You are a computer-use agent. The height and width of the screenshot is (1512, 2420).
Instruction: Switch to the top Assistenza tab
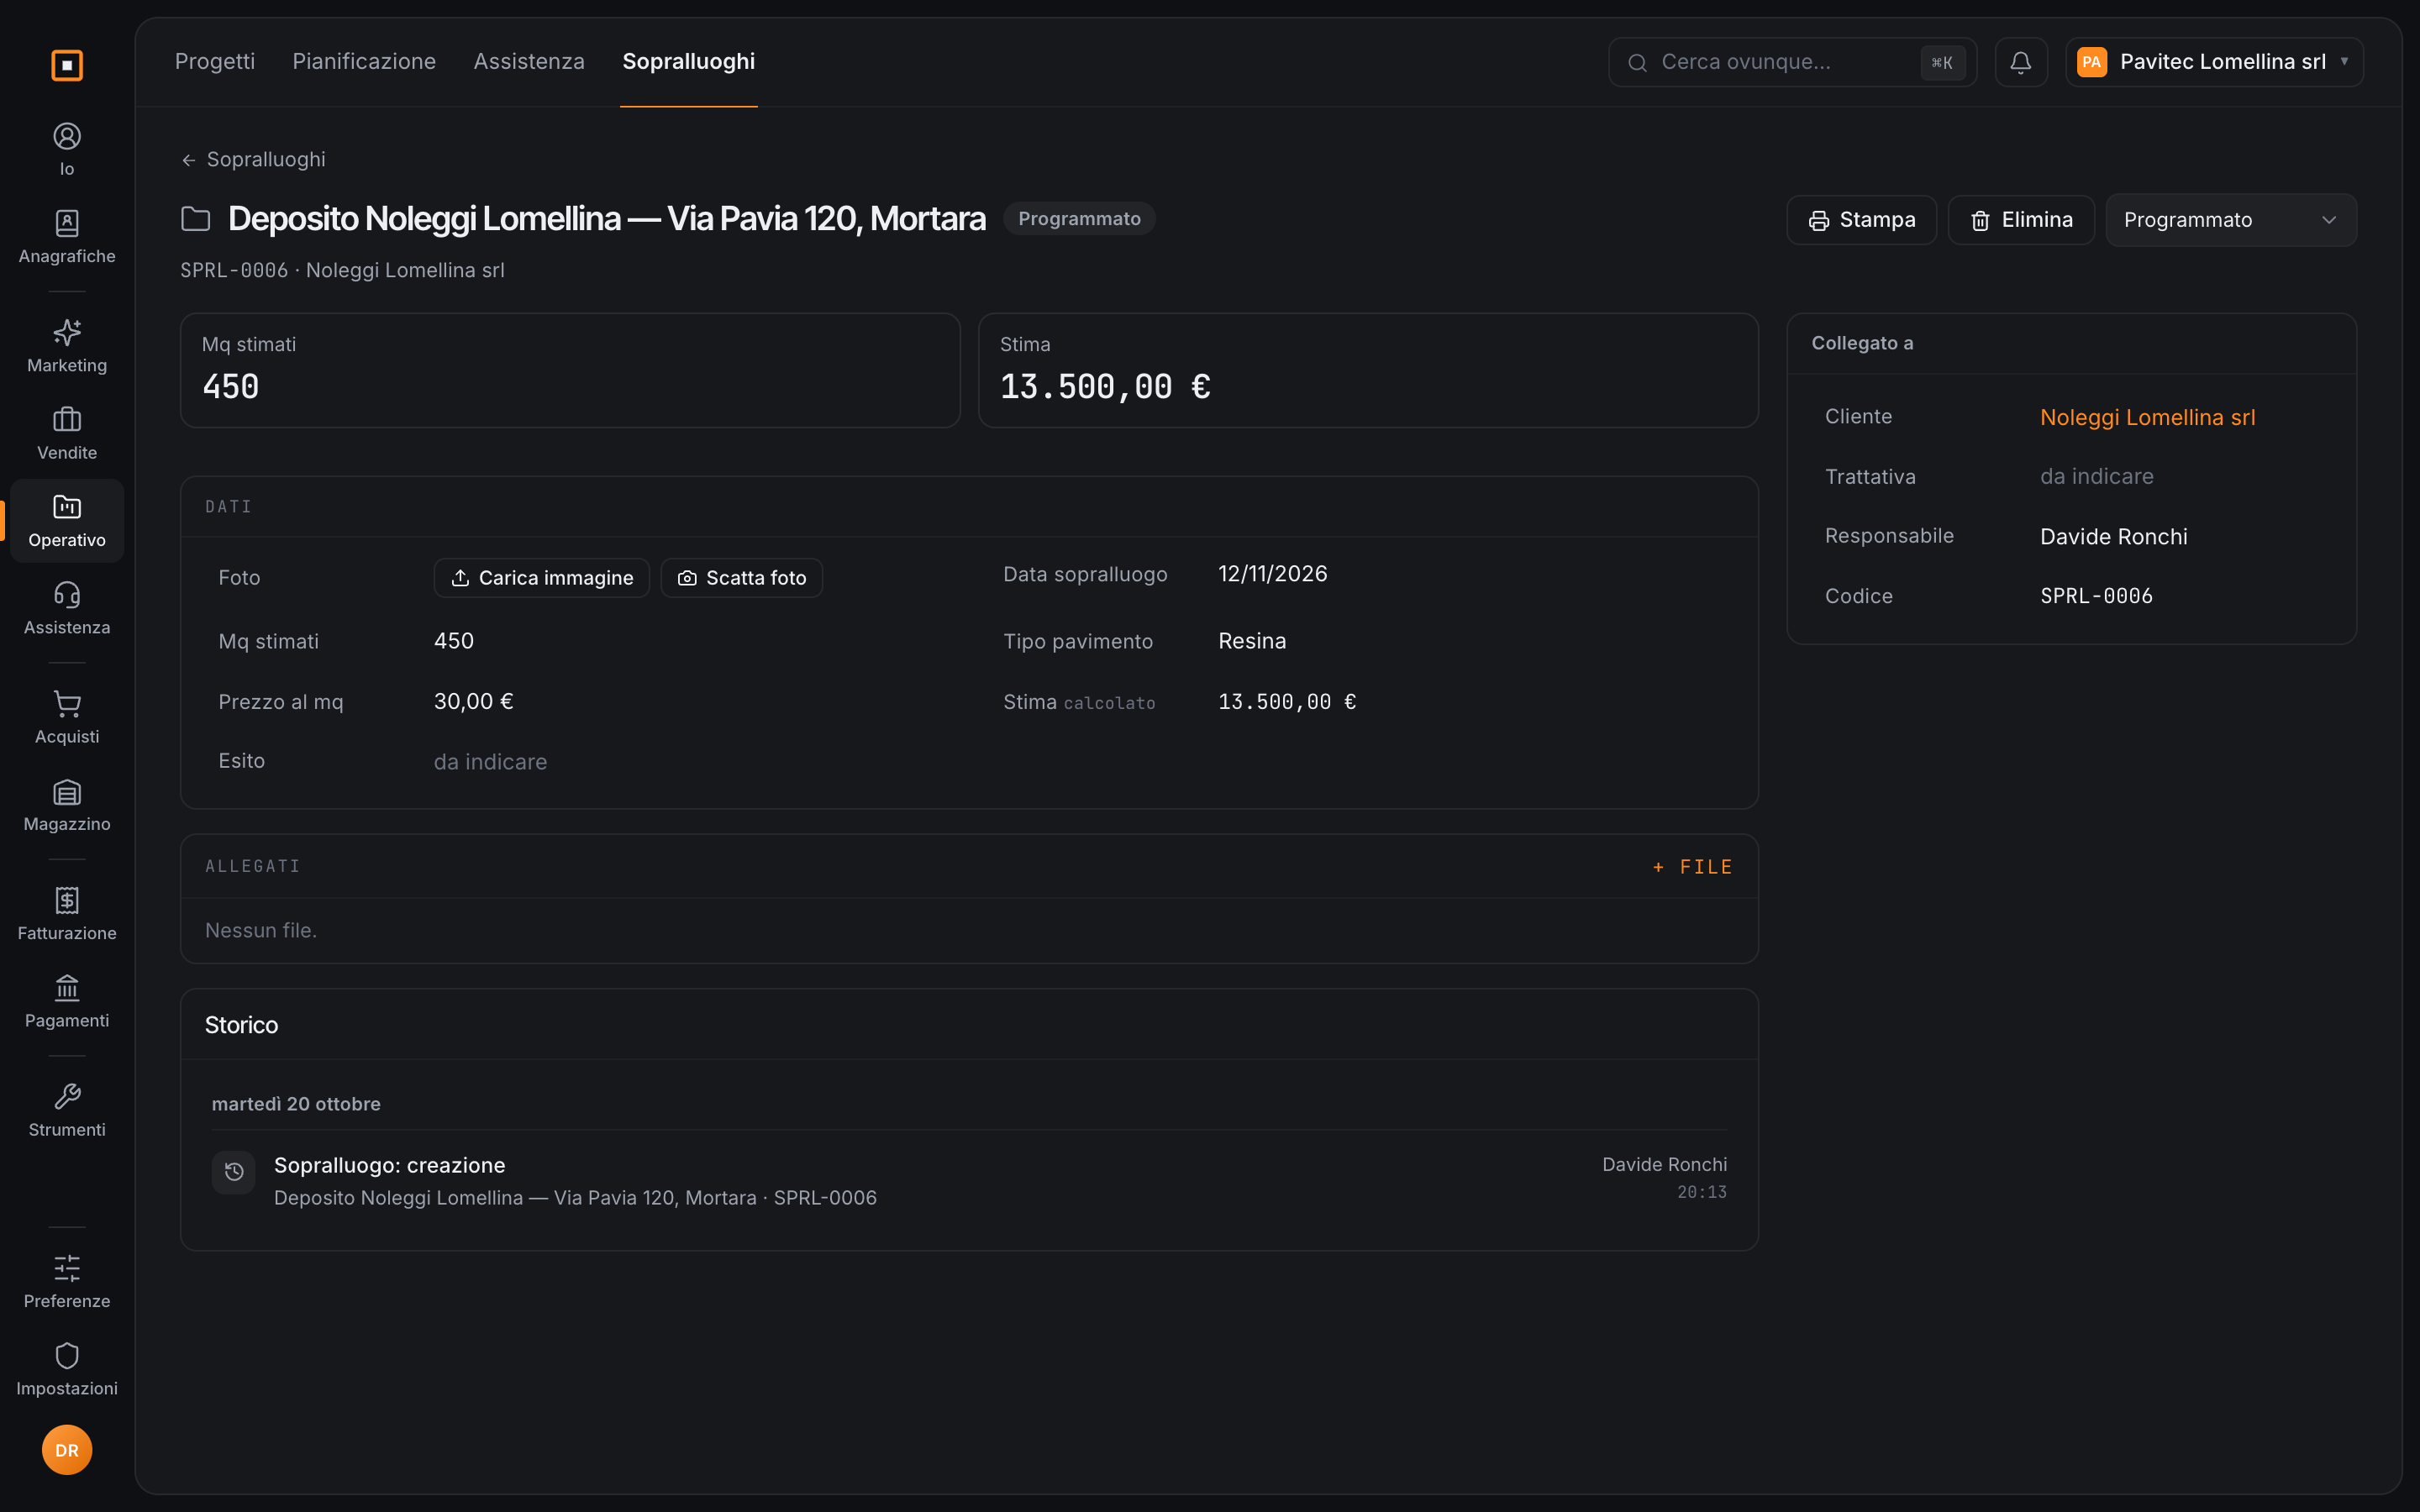coord(529,62)
